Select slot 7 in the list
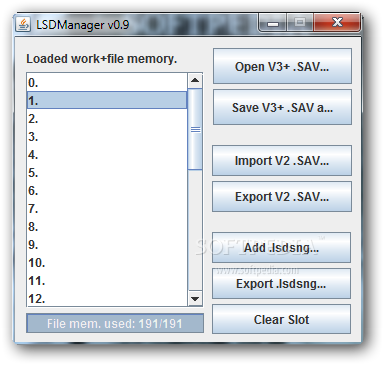Screen dimensions: 384x365 click(x=107, y=209)
